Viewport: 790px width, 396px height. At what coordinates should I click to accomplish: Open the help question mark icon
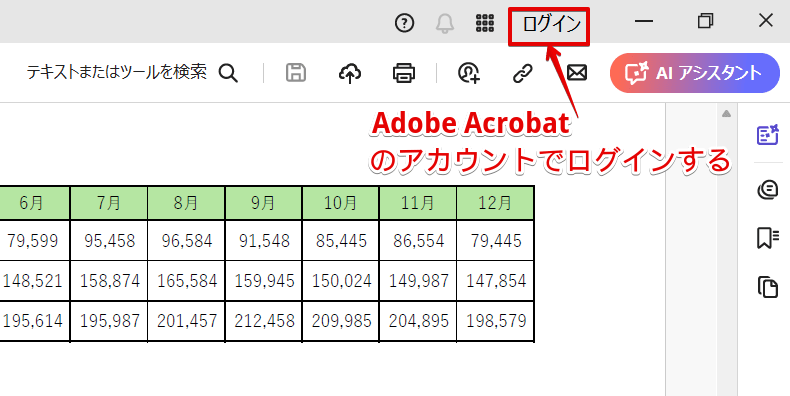point(404,23)
